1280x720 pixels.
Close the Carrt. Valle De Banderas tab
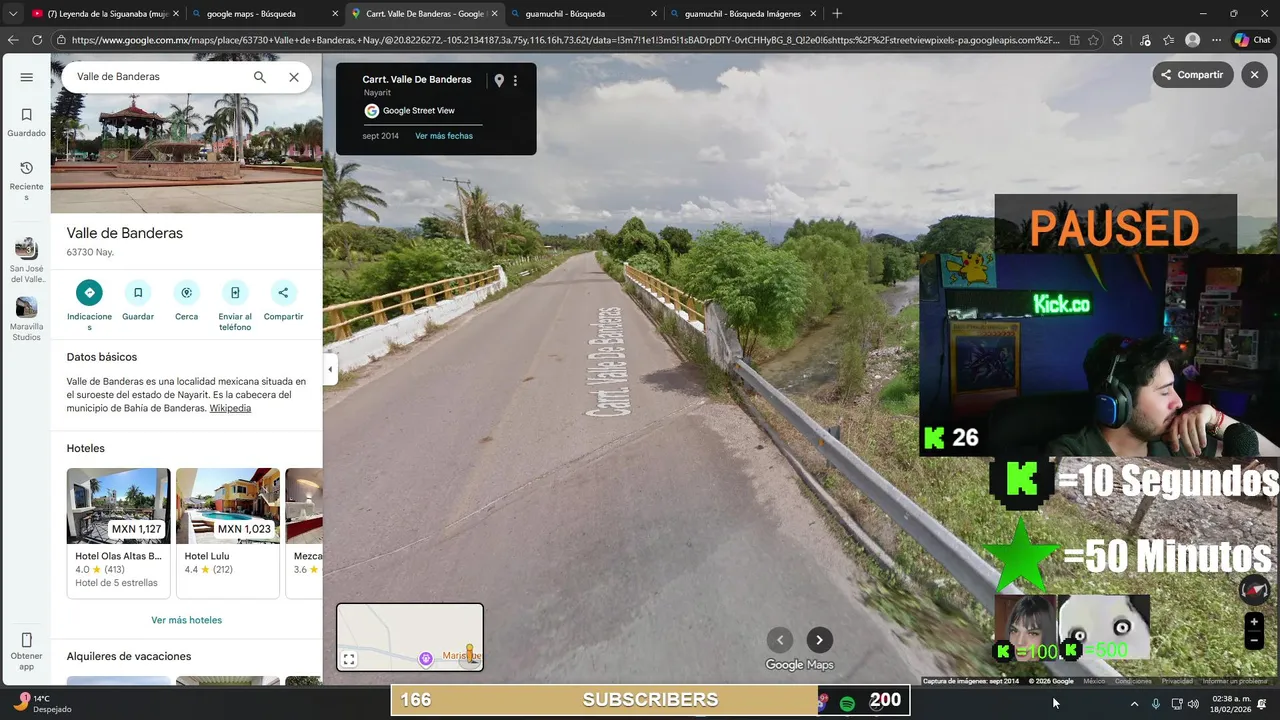coord(494,14)
